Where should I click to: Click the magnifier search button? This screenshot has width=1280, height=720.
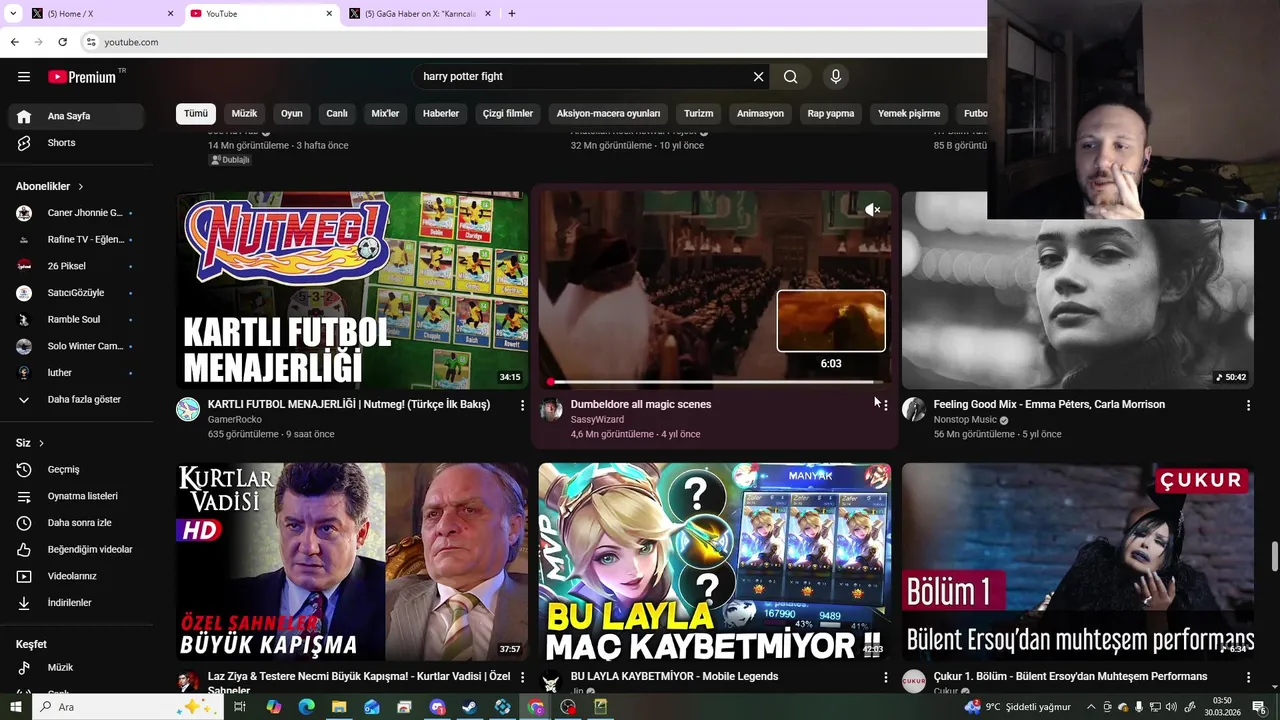pyautogui.click(x=790, y=77)
